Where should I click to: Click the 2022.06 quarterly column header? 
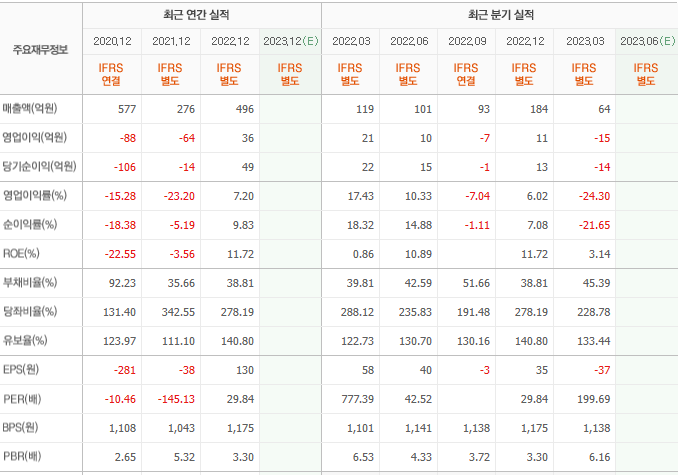coord(409,41)
